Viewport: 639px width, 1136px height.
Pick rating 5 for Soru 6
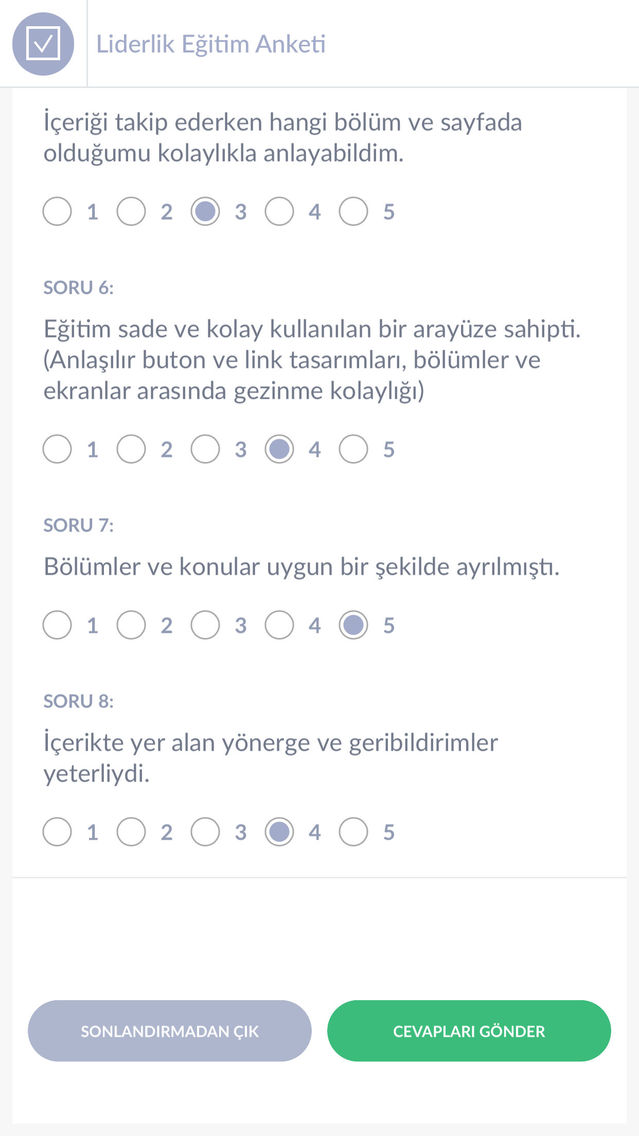pos(353,450)
